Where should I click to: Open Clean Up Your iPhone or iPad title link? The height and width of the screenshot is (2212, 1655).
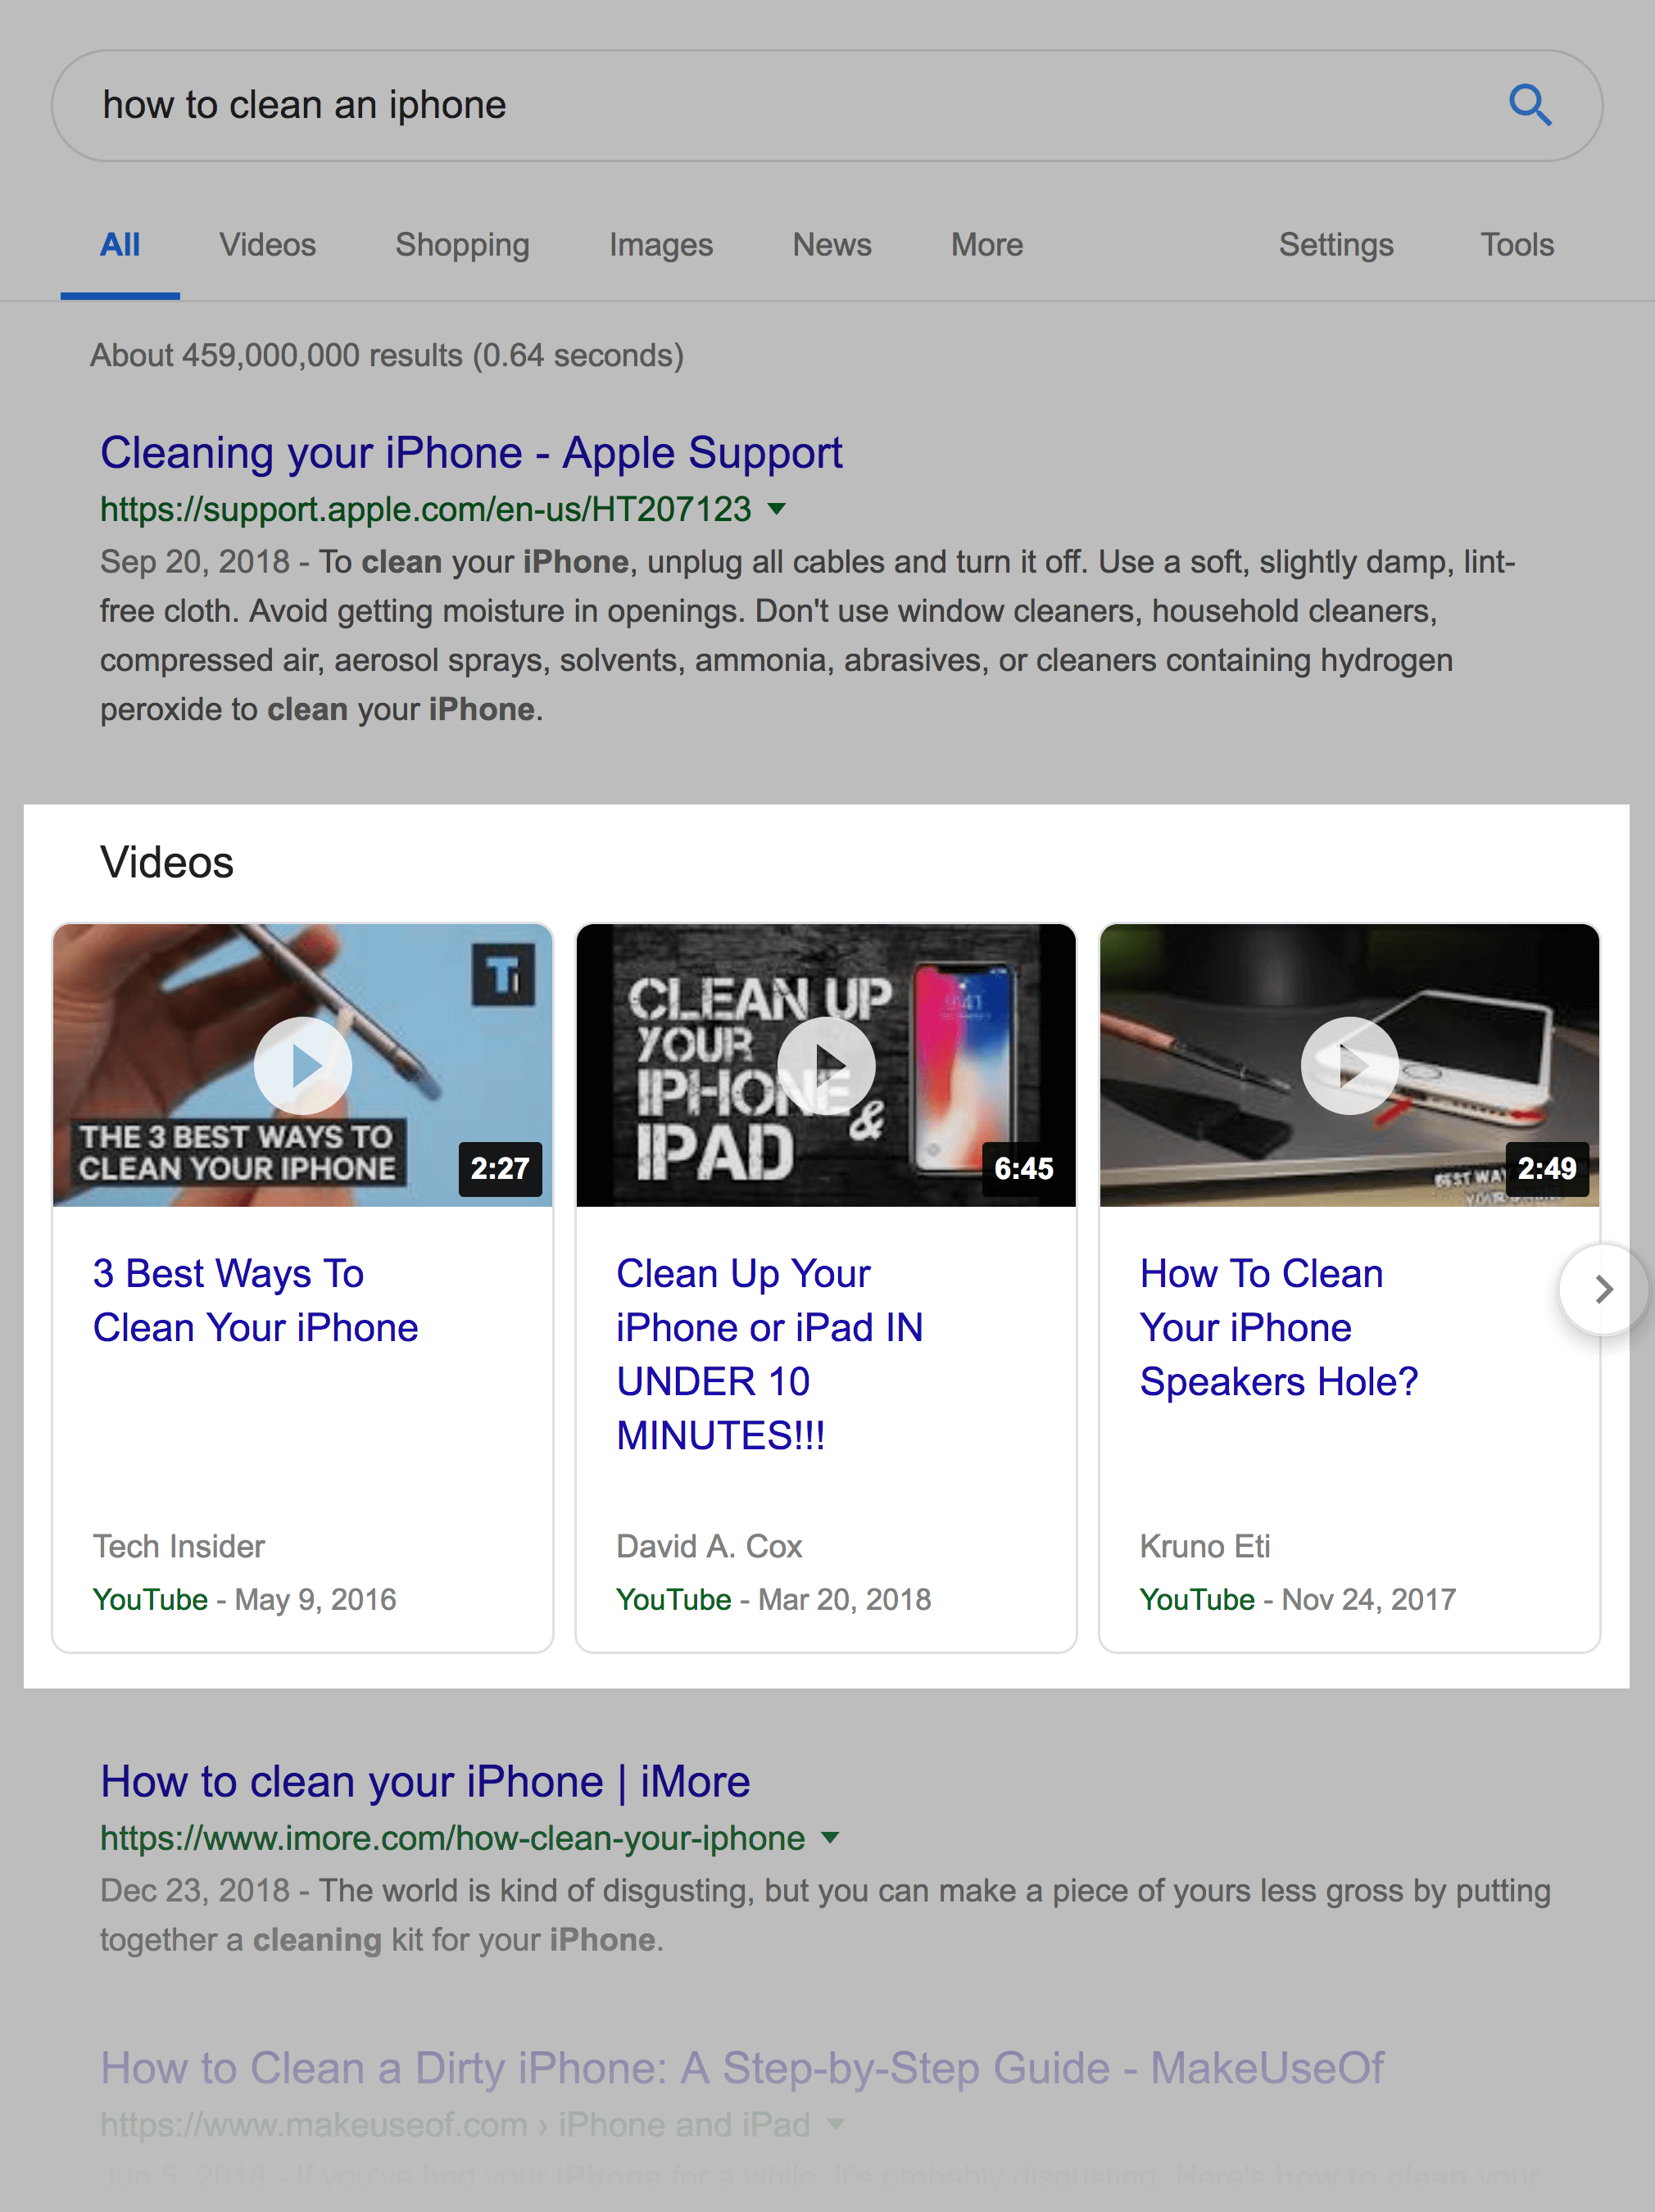coord(769,1355)
